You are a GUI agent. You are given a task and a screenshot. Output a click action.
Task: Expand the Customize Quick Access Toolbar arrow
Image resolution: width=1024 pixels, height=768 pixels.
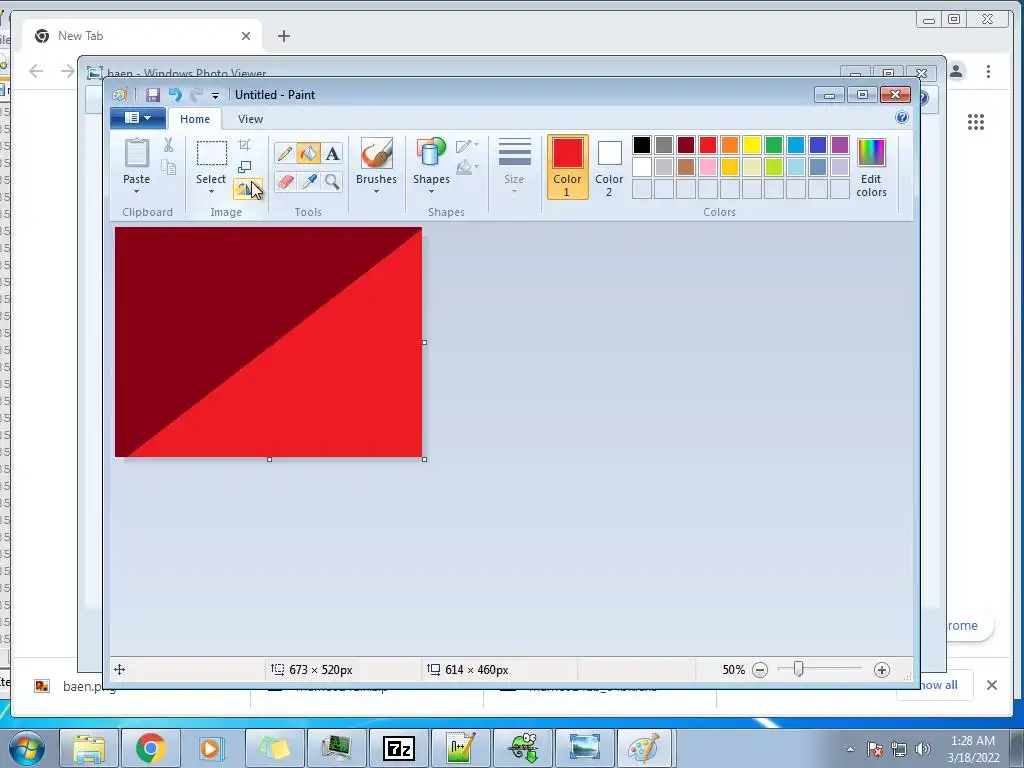215,95
